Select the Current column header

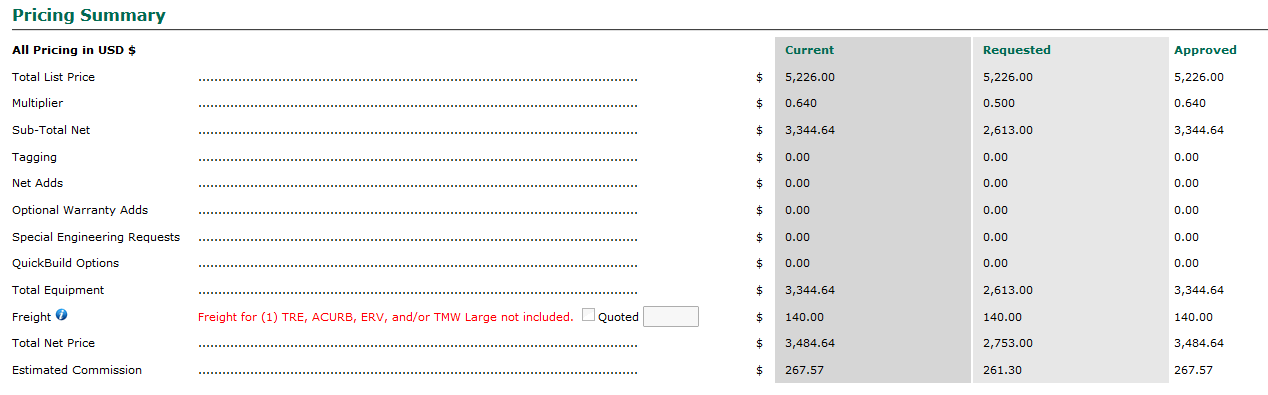(x=809, y=50)
